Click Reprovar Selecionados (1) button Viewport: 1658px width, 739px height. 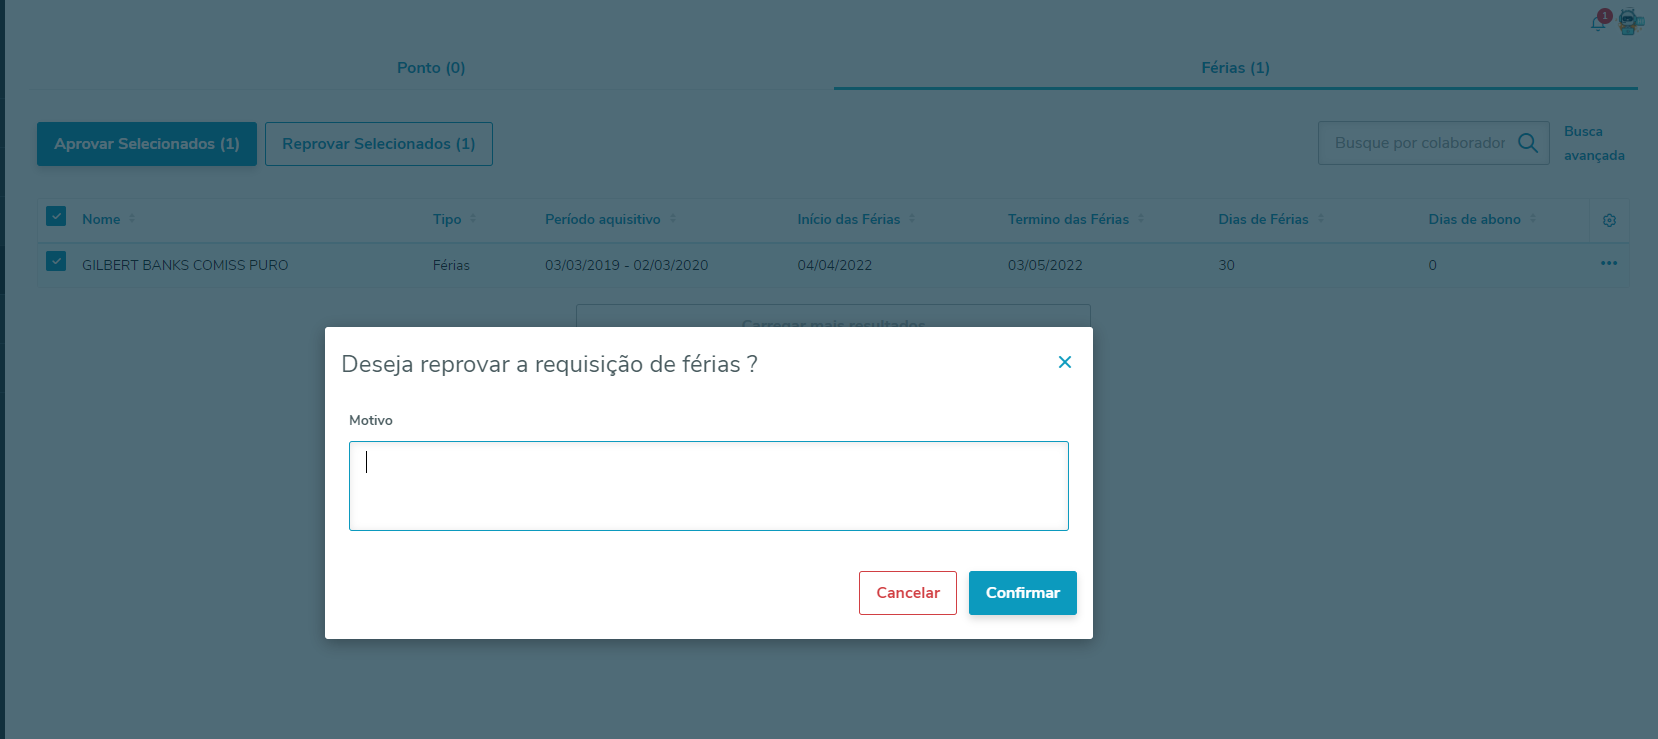coord(379,144)
